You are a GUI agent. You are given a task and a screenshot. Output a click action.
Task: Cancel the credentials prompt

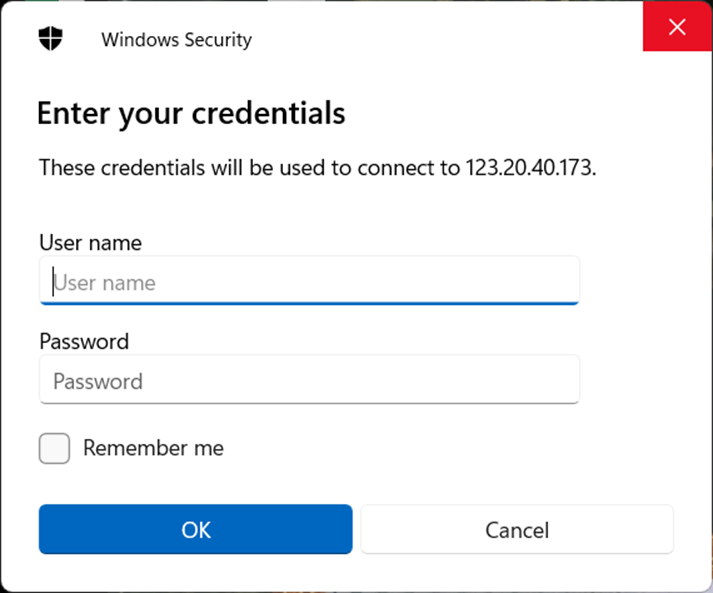click(517, 529)
